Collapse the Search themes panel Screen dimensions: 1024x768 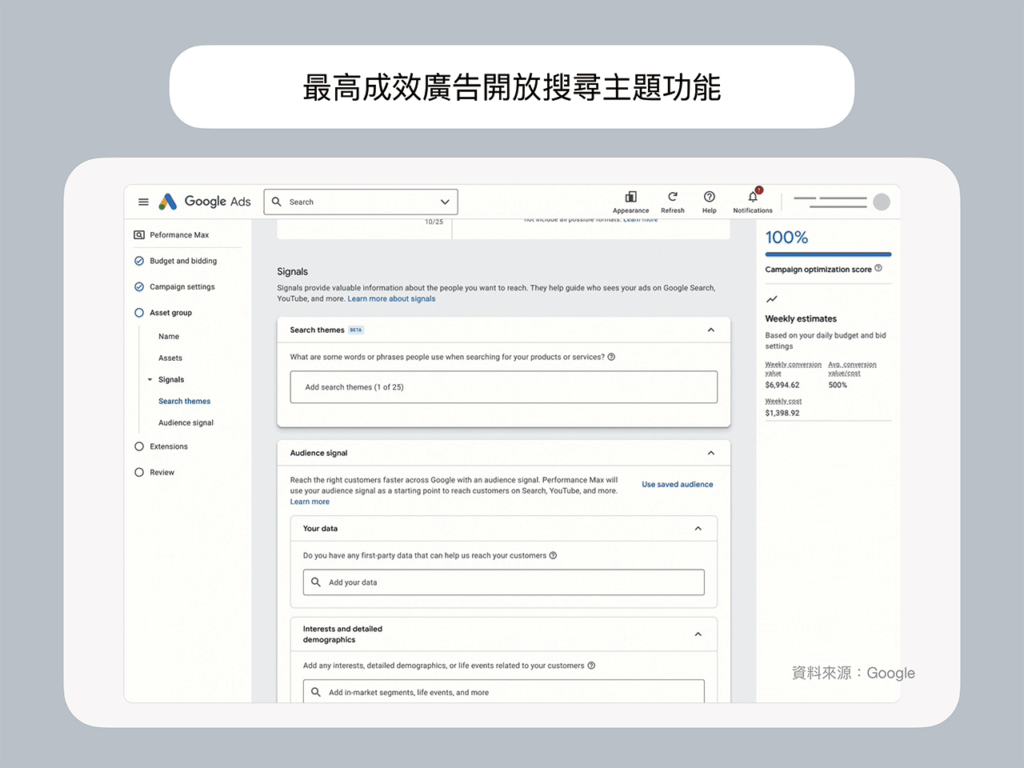click(x=711, y=330)
